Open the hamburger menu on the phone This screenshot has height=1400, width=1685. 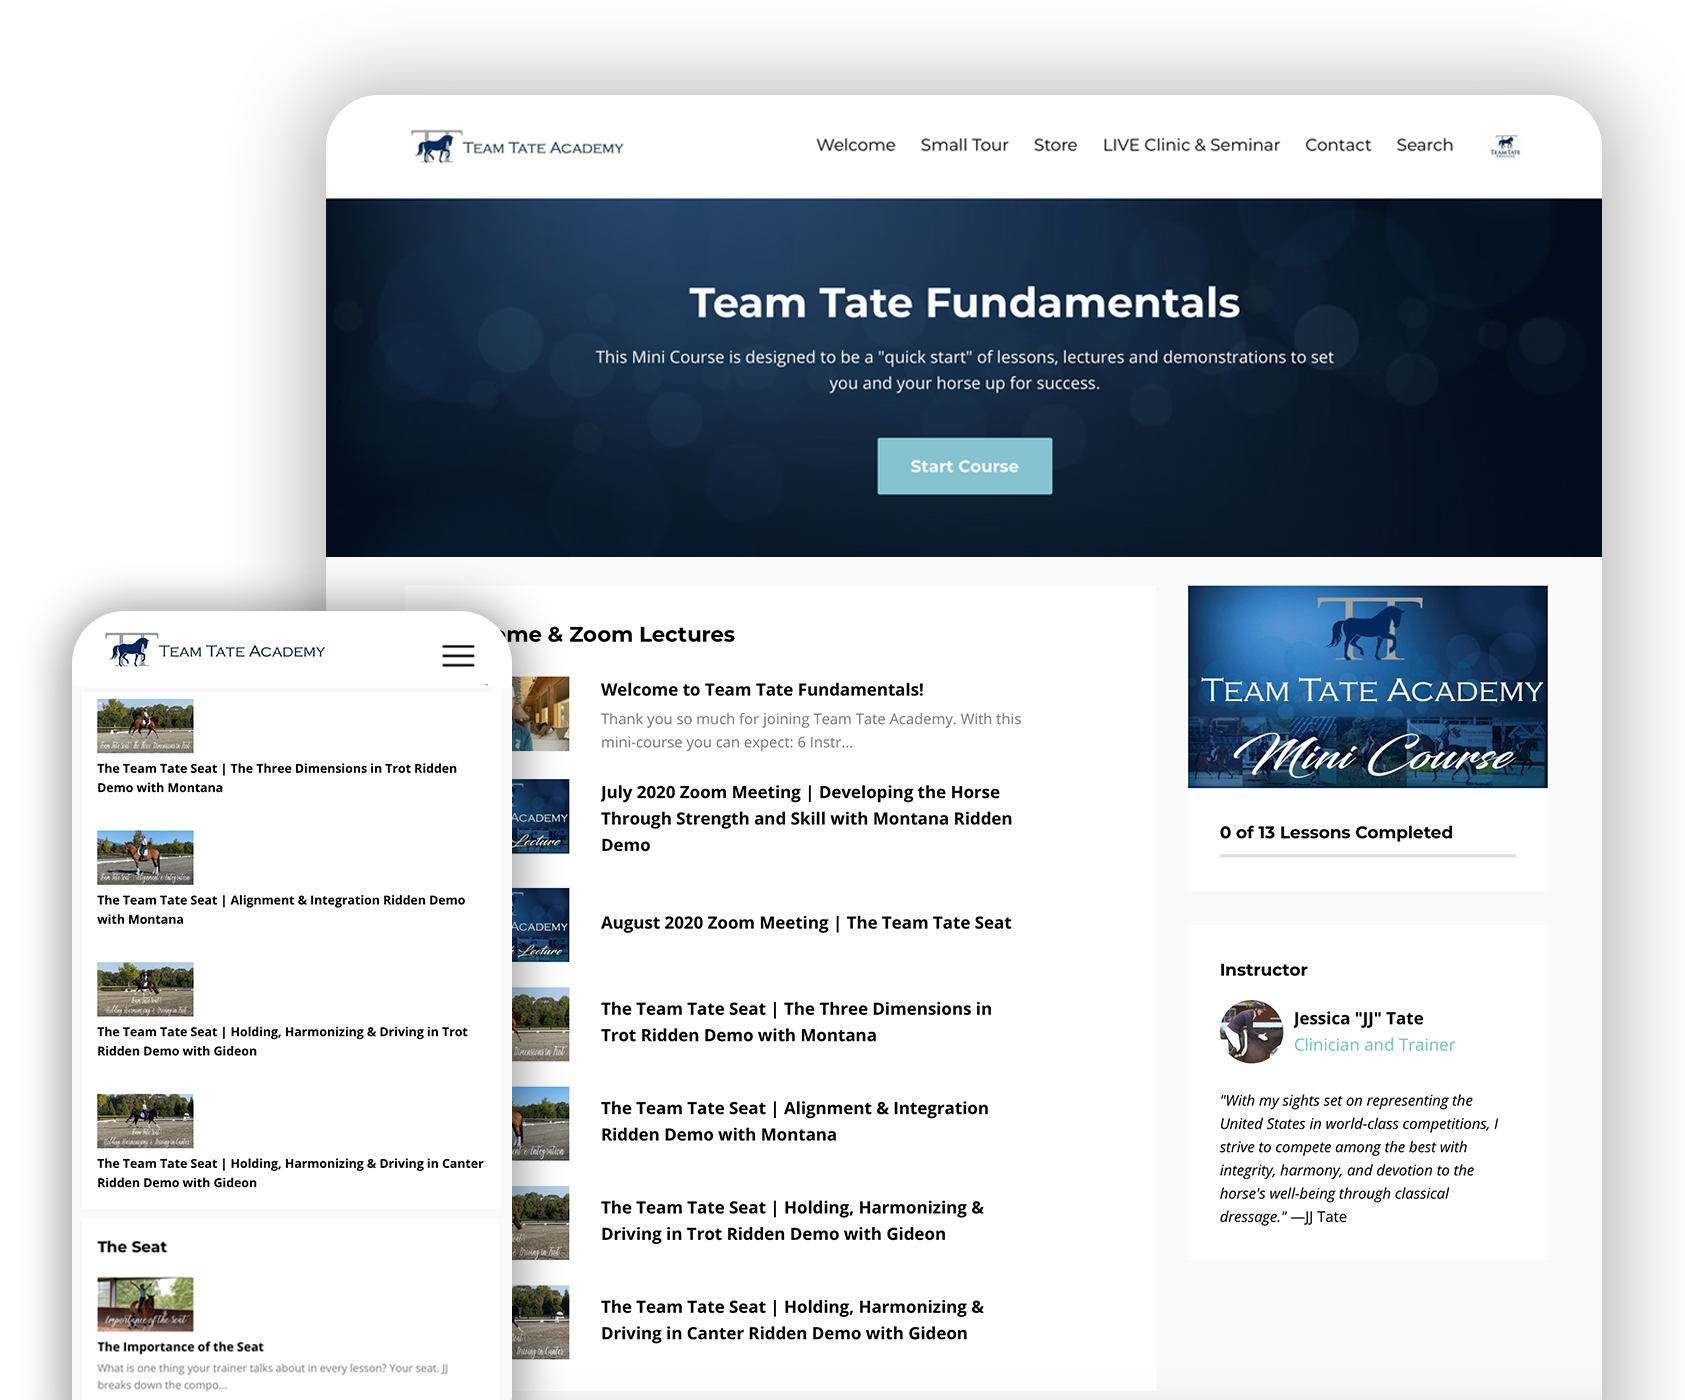coord(458,655)
